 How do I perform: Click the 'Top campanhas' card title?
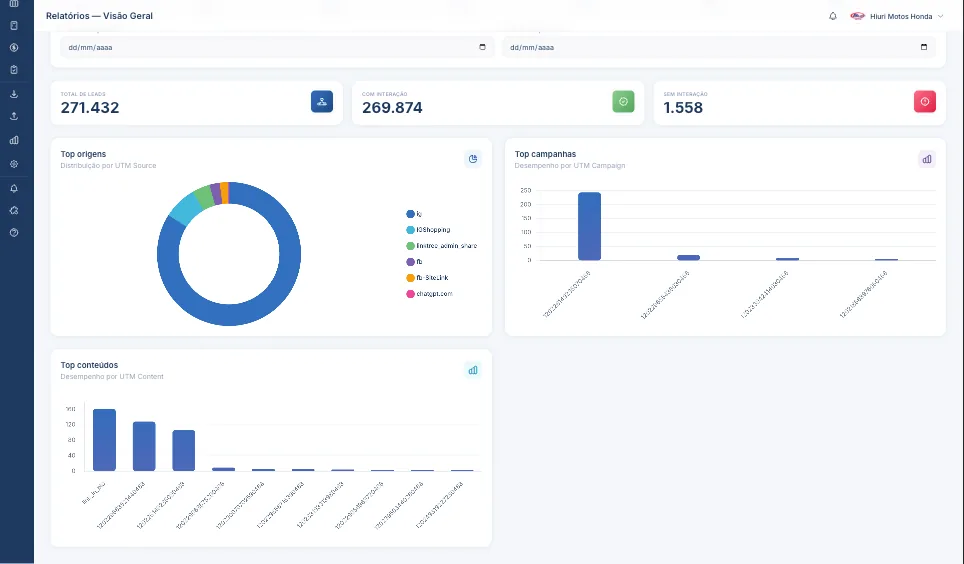coord(545,154)
